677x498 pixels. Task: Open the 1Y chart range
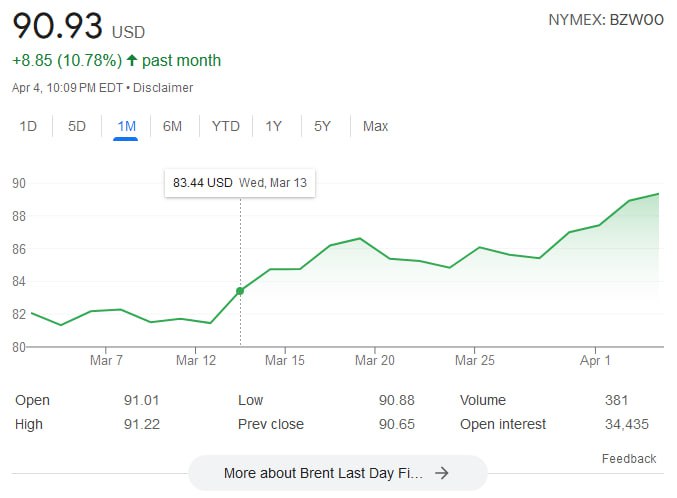(273, 126)
